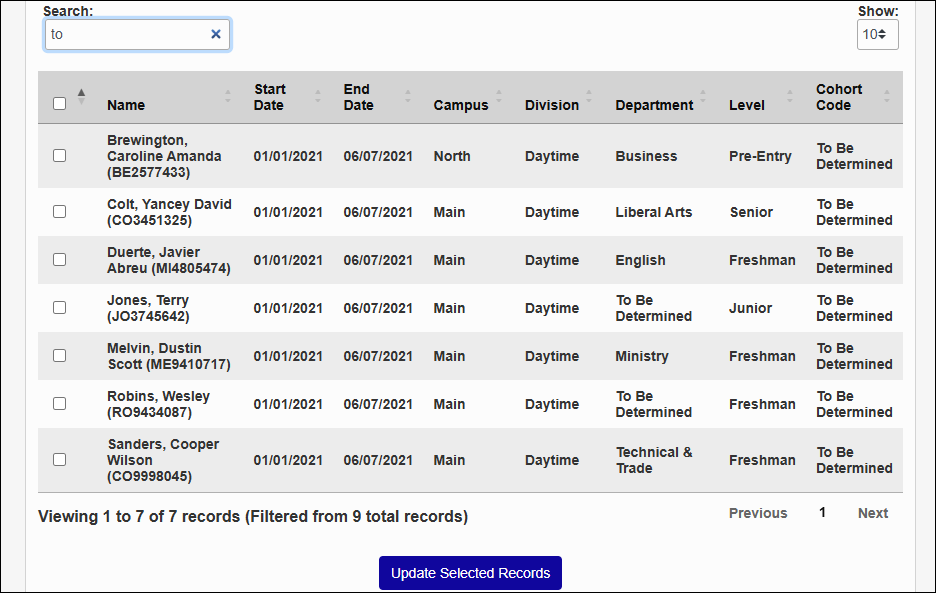Viewport: 936px width, 593px height.
Task: Click the Pre-Entry level cell
Action: tap(760, 156)
